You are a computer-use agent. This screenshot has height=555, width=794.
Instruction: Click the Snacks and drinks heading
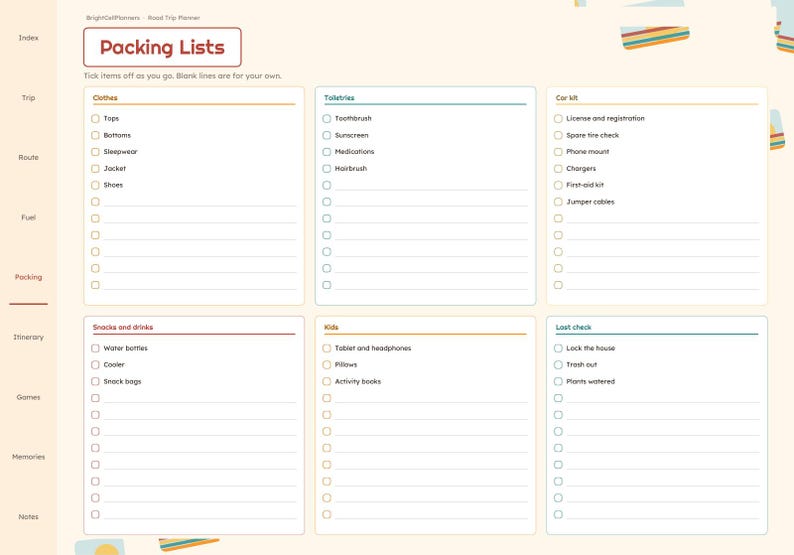(123, 327)
